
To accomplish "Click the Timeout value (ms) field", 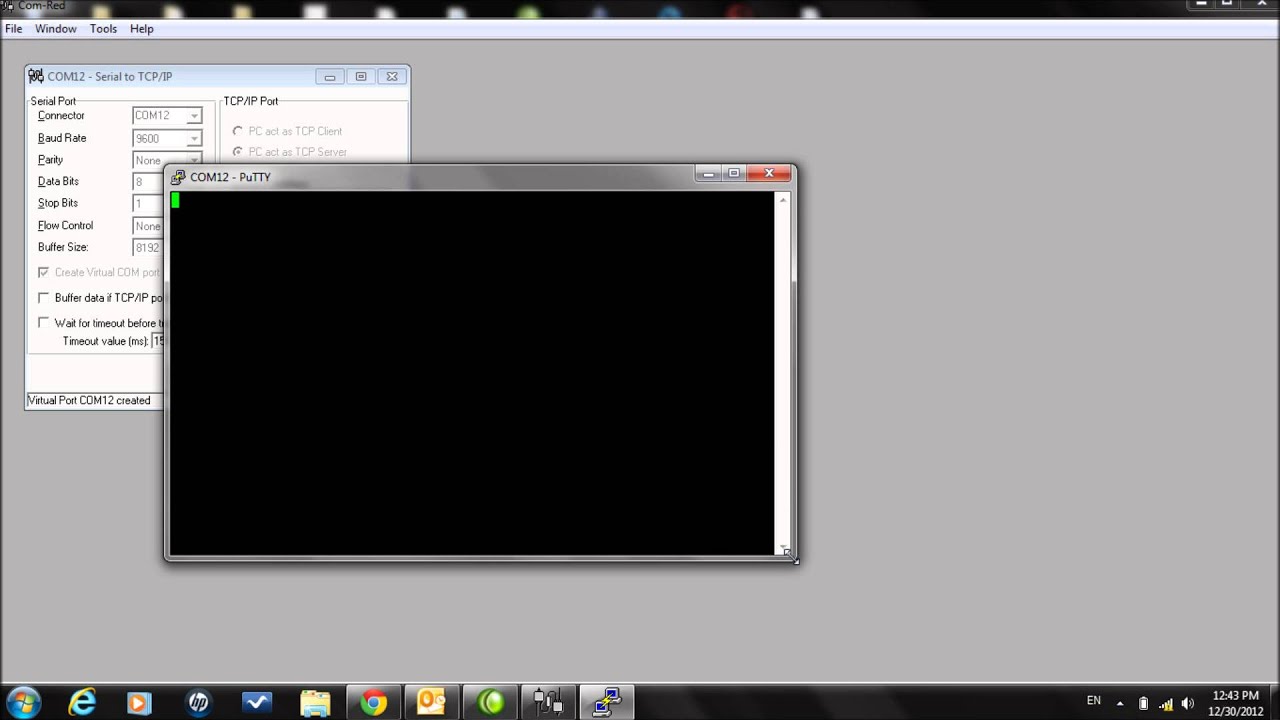I will (158, 341).
